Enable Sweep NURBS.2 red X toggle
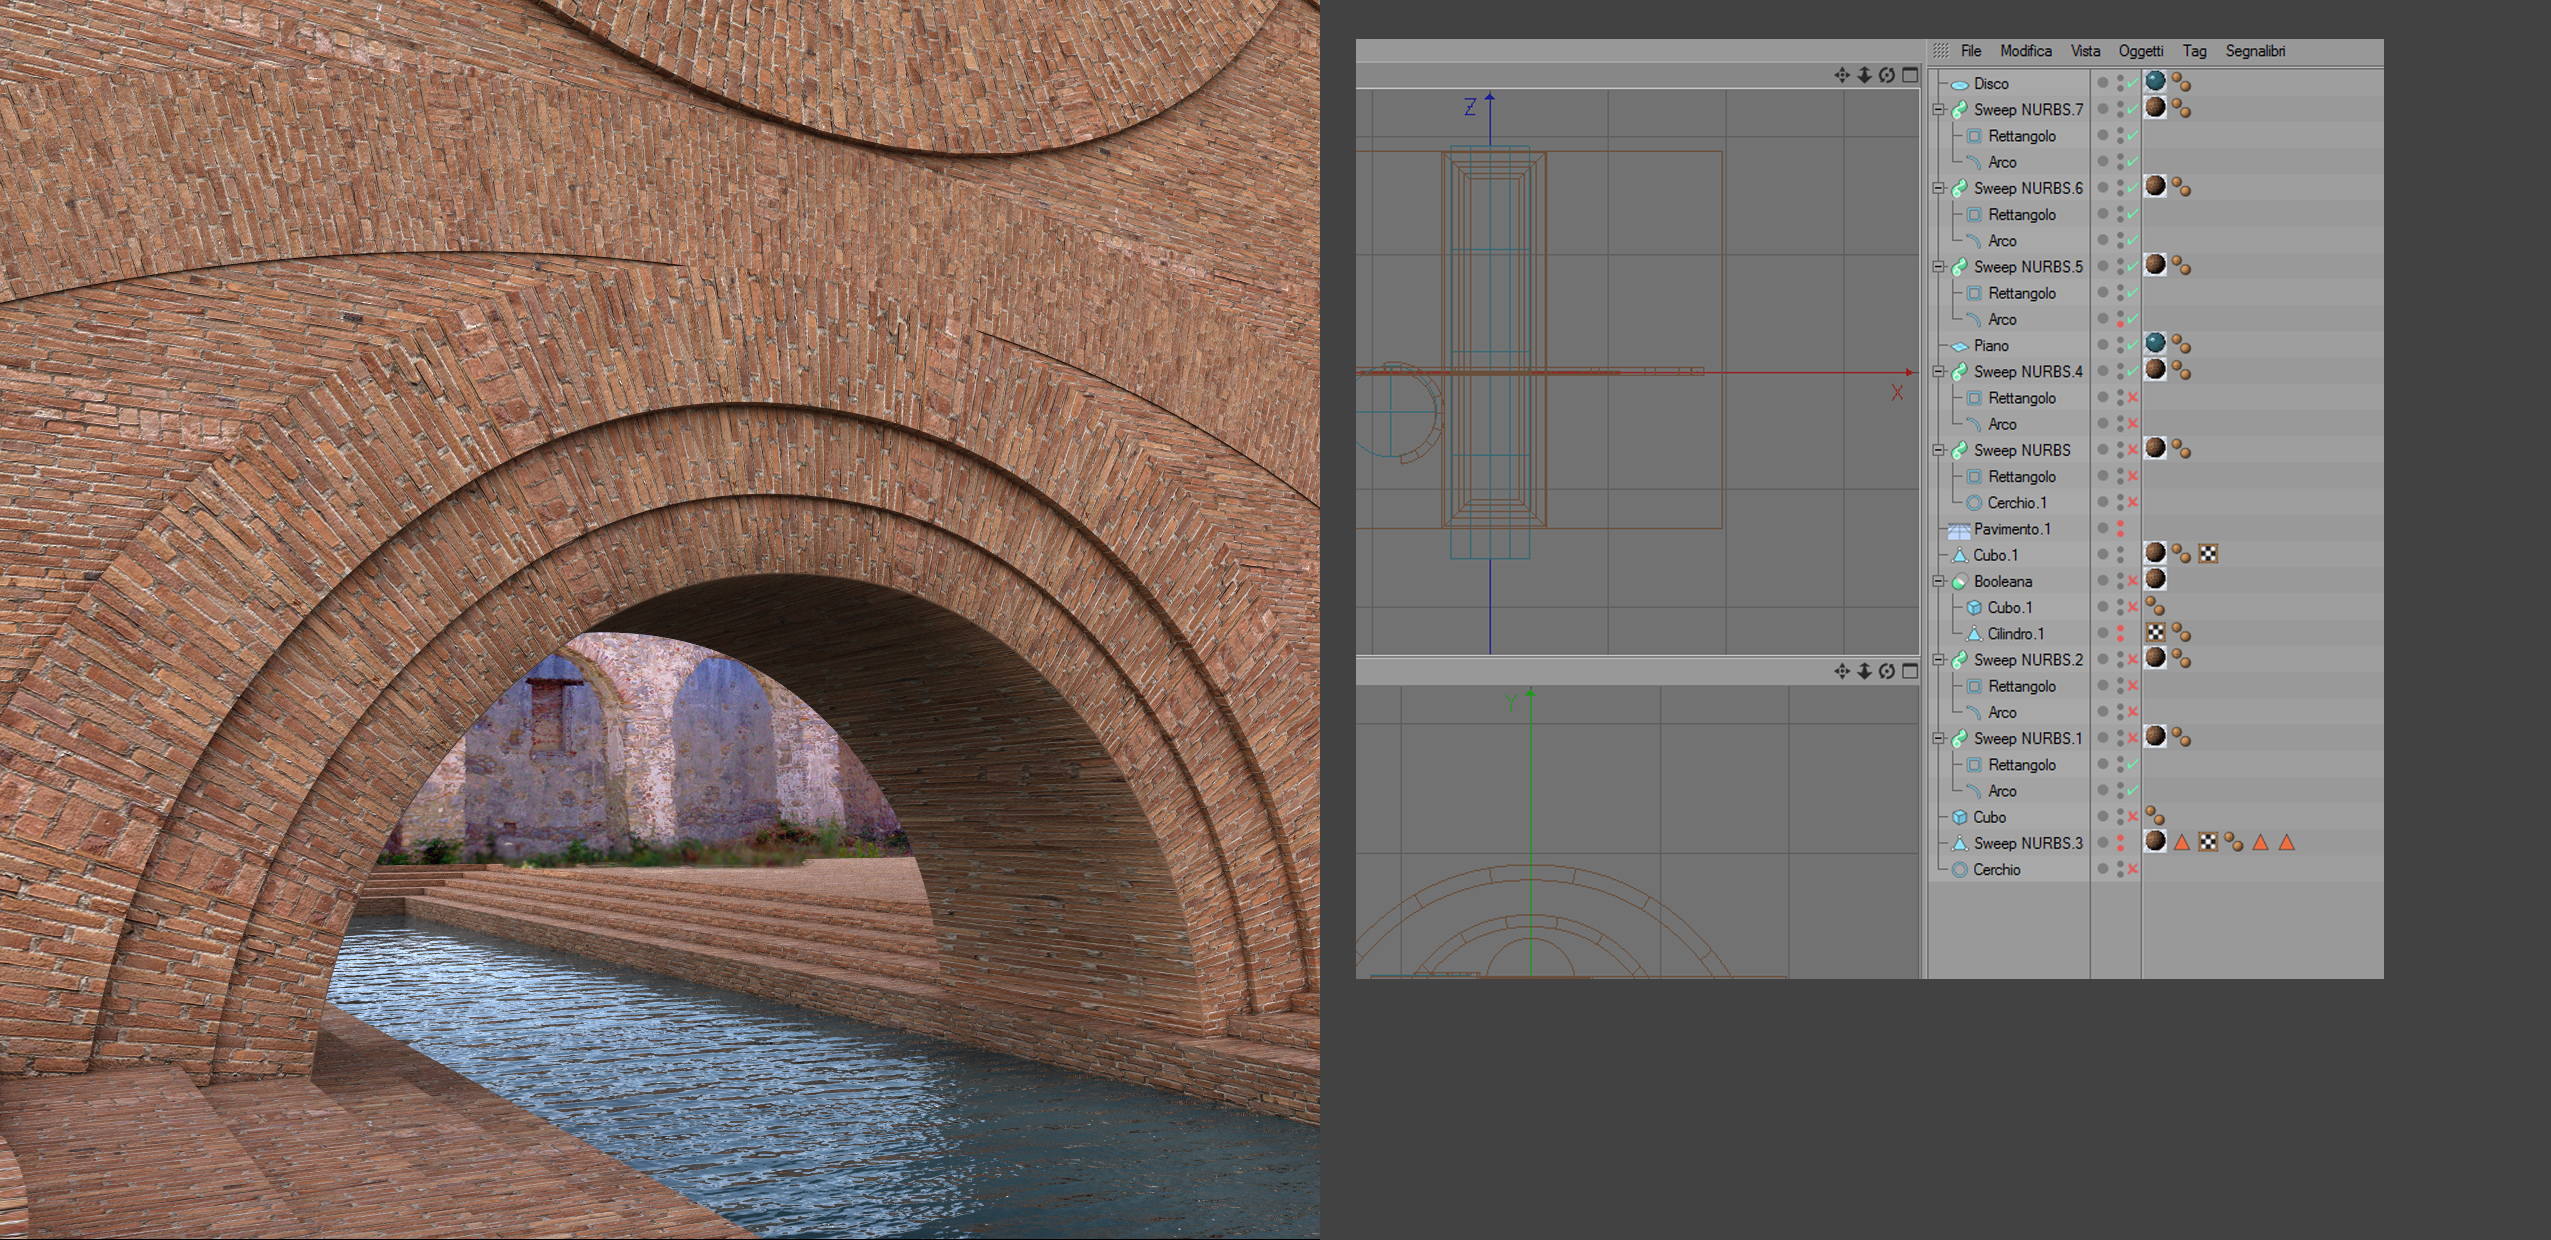 pyautogui.click(x=2132, y=660)
